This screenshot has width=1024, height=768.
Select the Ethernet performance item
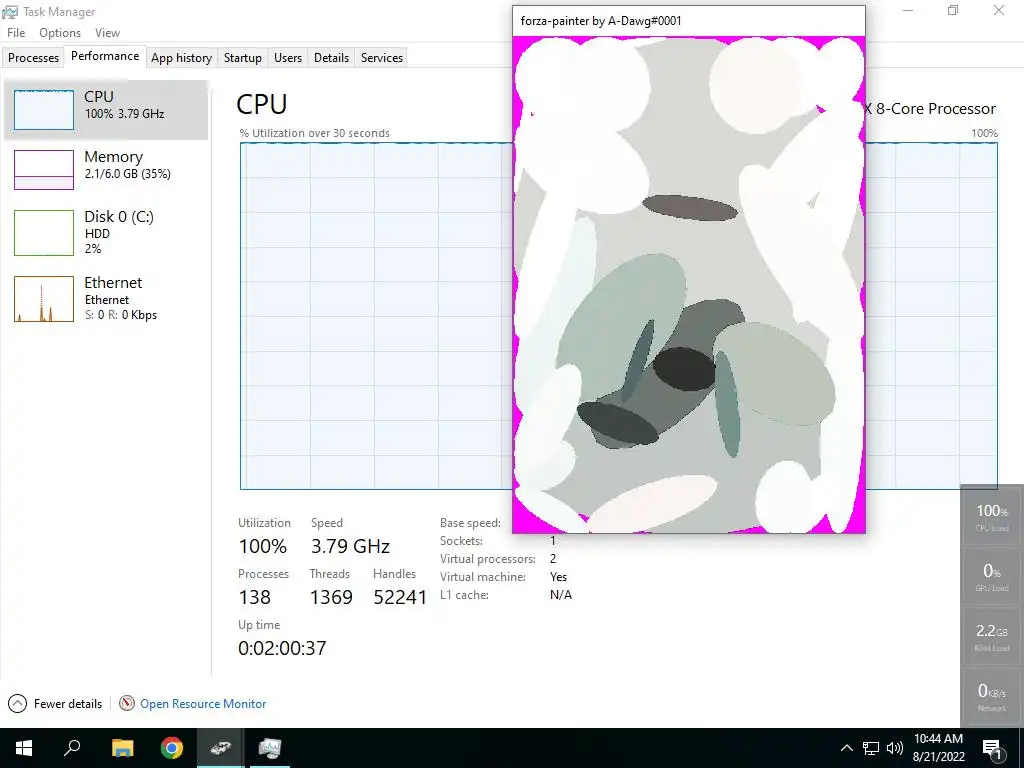[106, 298]
